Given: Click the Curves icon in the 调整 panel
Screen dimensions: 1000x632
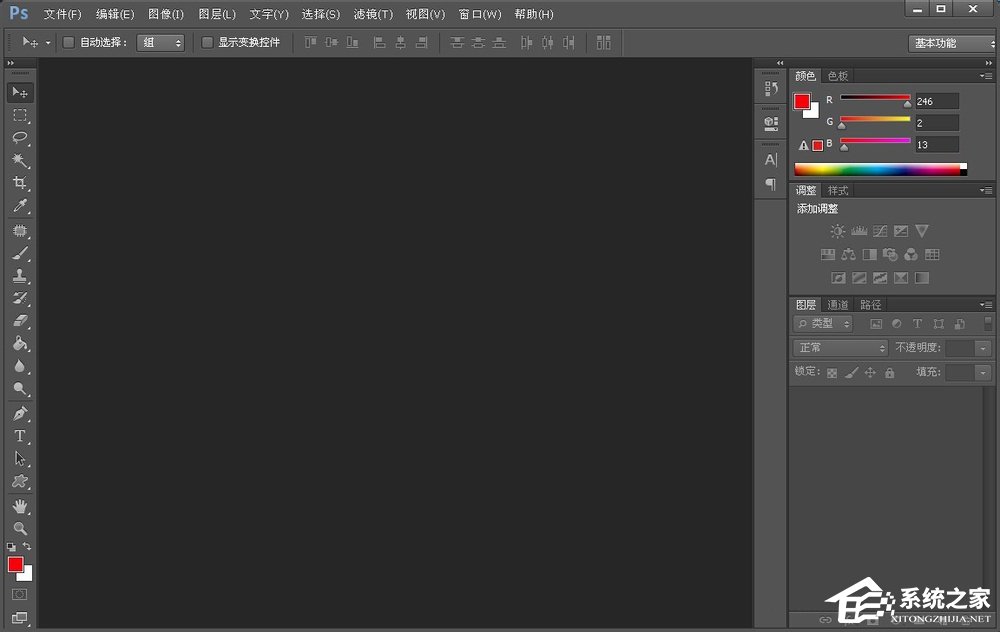Looking at the screenshot, I should [x=880, y=231].
